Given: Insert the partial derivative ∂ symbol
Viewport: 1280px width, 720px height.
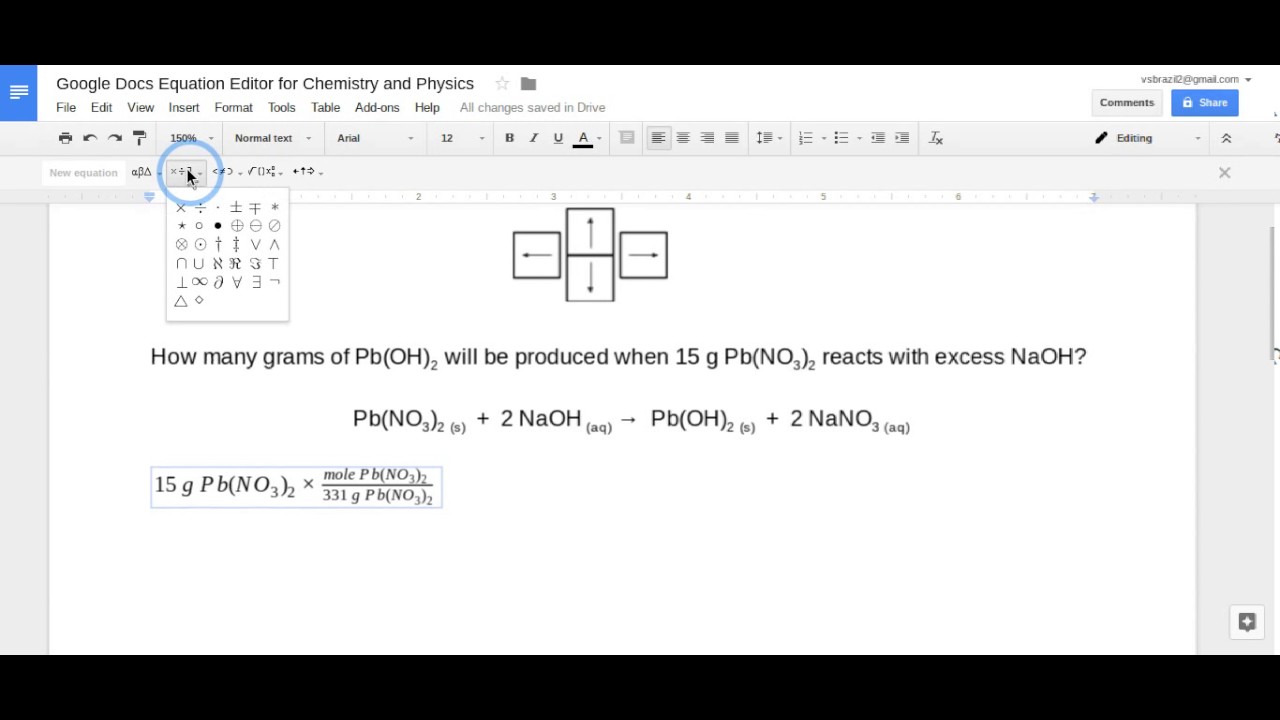Looking at the screenshot, I should pos(218,282).
